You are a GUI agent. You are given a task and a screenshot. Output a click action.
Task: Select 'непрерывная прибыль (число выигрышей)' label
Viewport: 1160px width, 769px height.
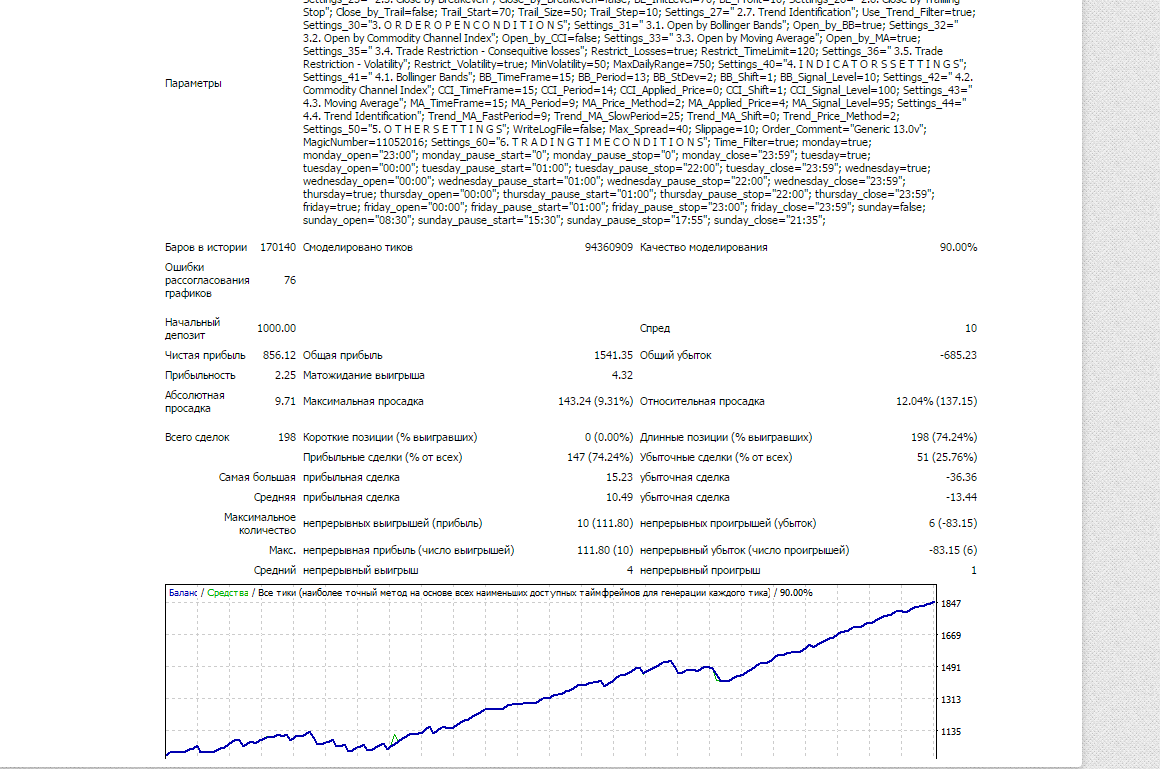point(408,551)
